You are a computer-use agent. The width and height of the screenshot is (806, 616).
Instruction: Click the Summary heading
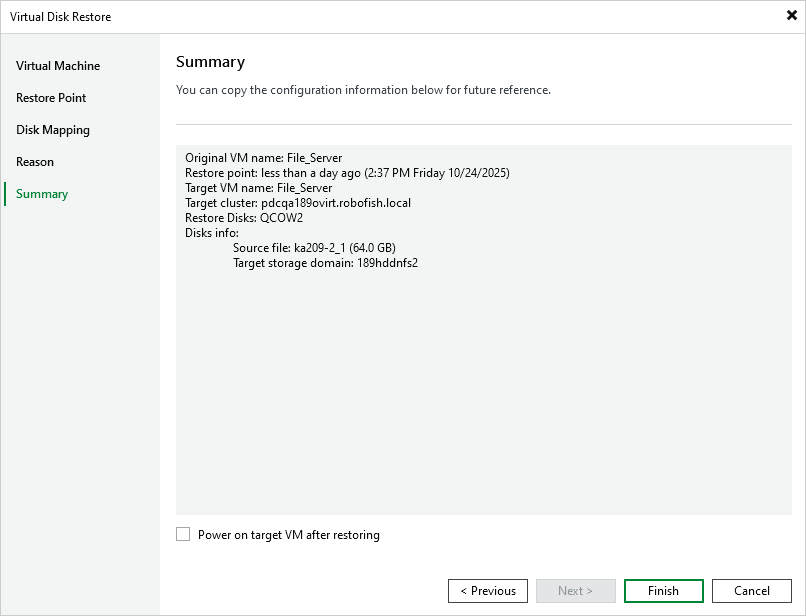pyautogui.click(x=210, y=62)
